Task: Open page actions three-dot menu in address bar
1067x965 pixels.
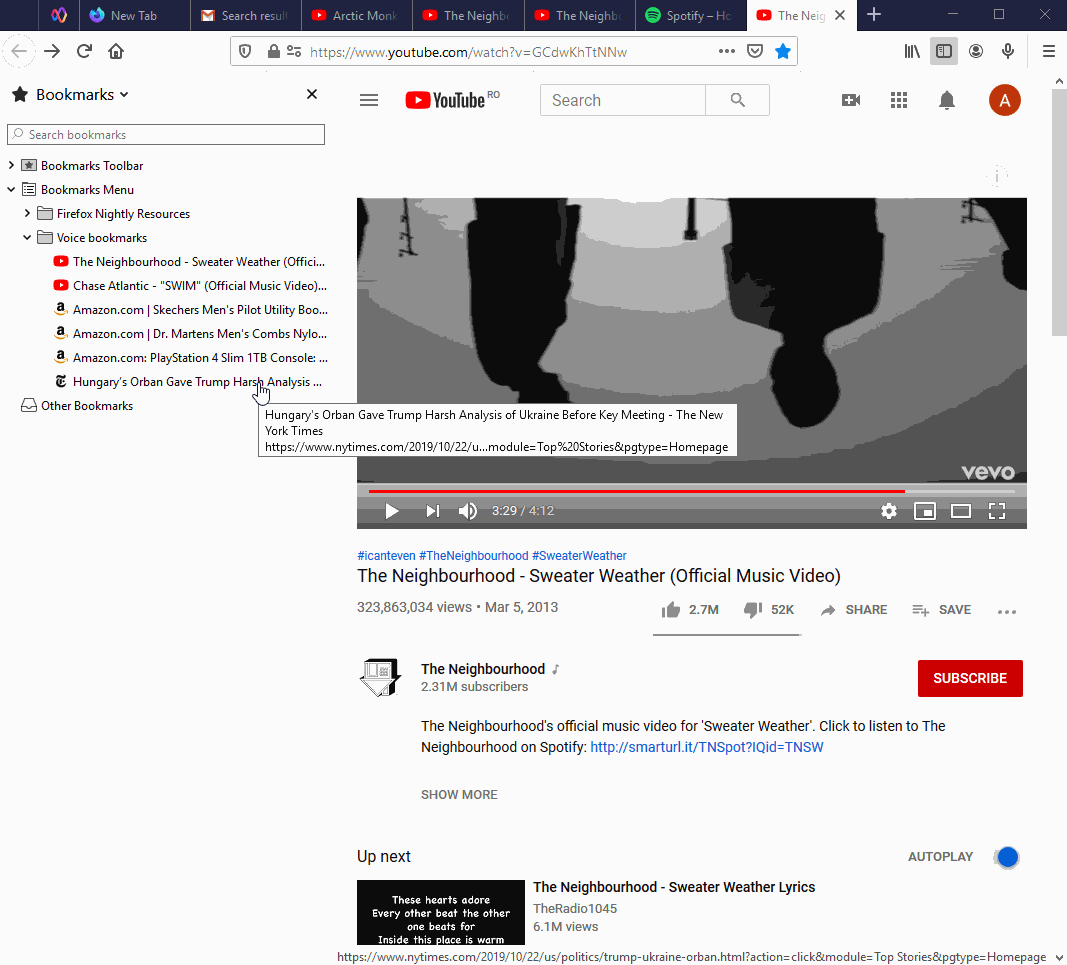Action: pos(727,51)
